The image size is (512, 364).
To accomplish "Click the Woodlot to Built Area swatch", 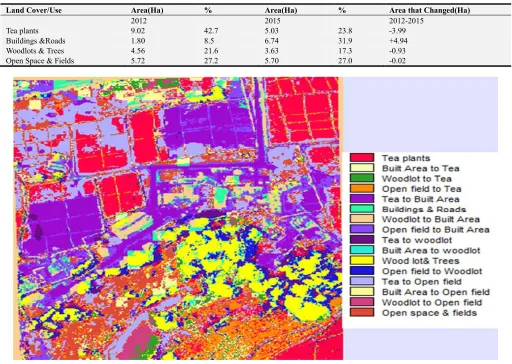I will point(362,219).
